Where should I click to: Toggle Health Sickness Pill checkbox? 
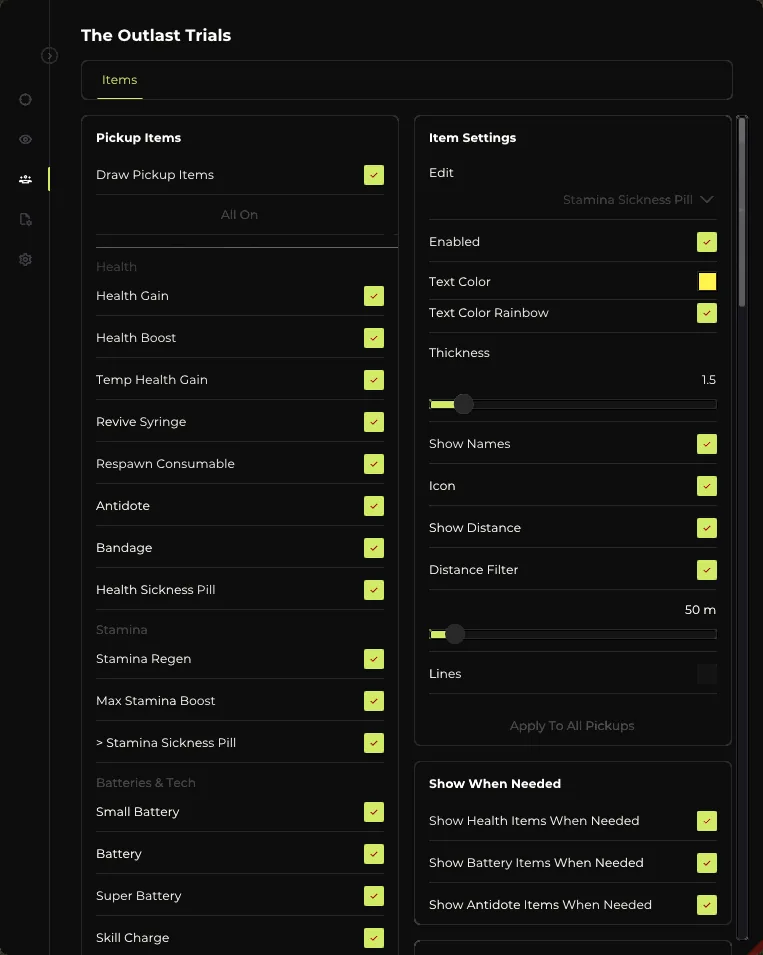point(374,590)
